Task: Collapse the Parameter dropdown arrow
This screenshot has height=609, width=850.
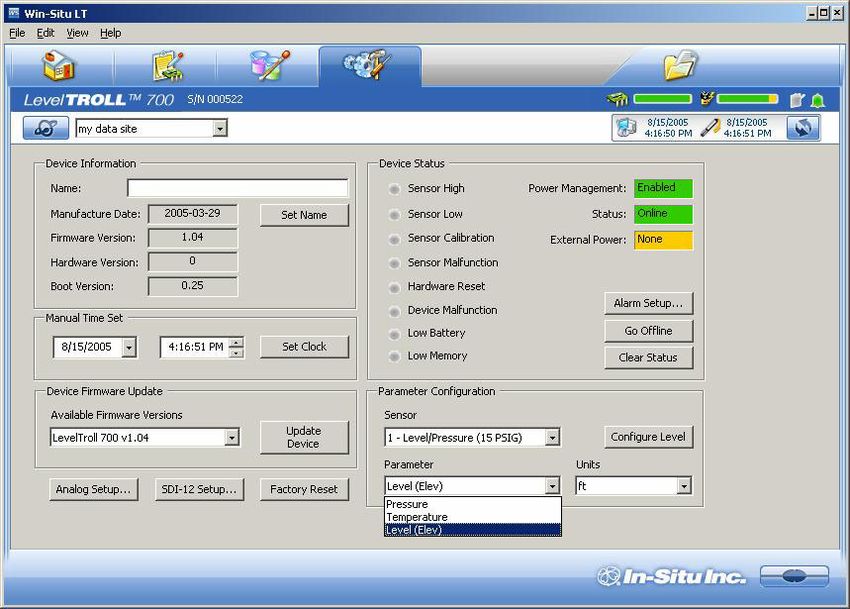Action: [552, 485]
